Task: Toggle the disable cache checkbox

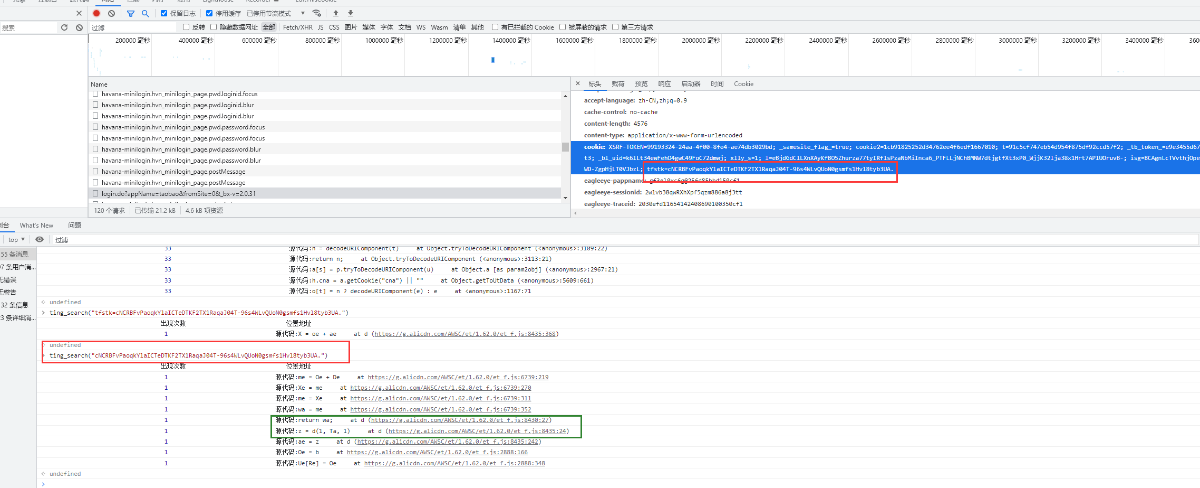Action: (210, 13)
